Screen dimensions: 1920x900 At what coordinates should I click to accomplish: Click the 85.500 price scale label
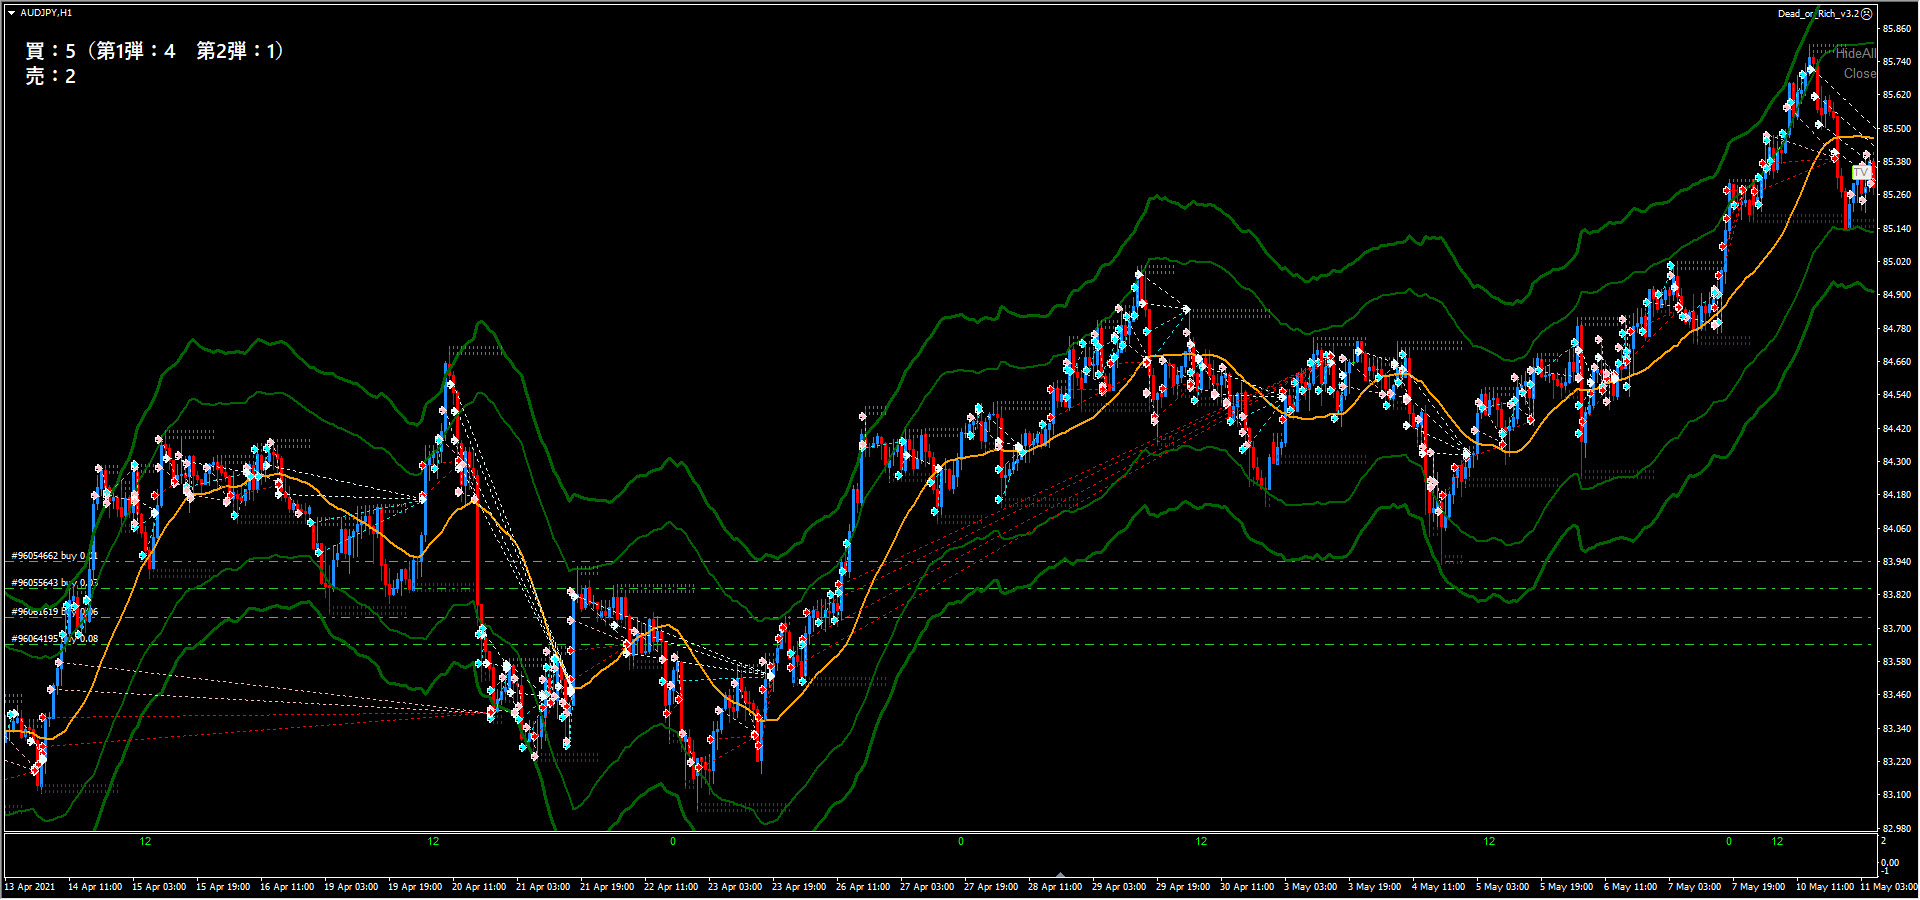(x=1897, y=129)
